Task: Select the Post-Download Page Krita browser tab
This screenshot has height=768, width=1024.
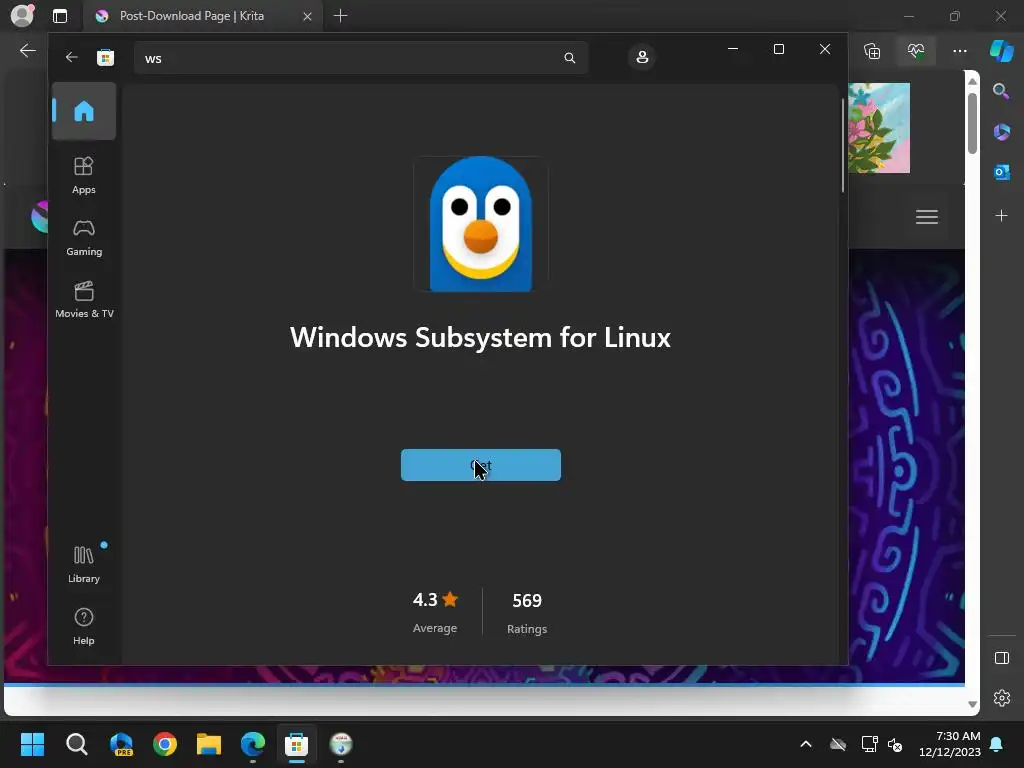Action: [x=202, y=16]
